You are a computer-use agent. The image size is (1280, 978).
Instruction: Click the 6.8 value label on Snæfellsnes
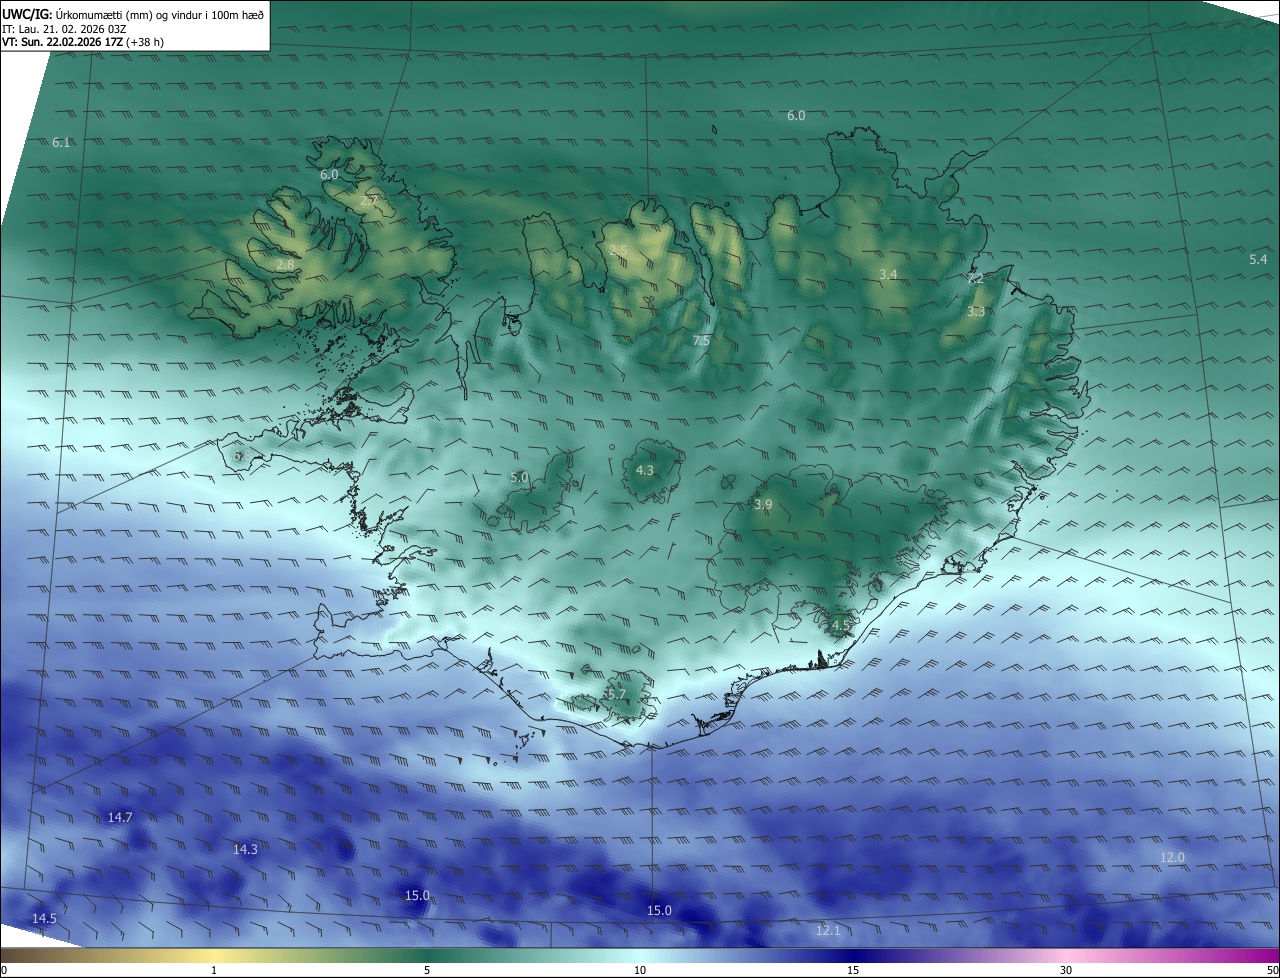coord(241,456)
